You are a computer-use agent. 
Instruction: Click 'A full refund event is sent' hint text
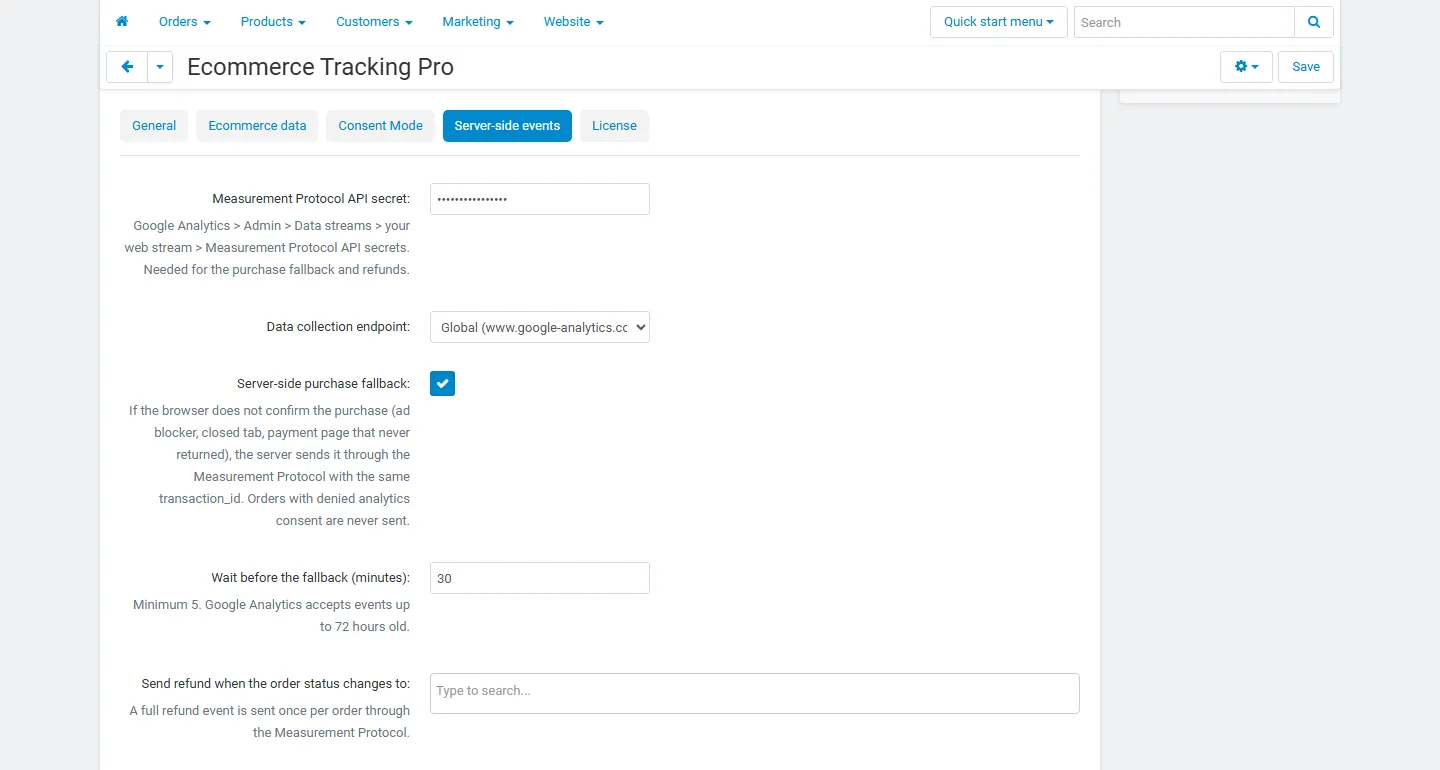[270, 722]
